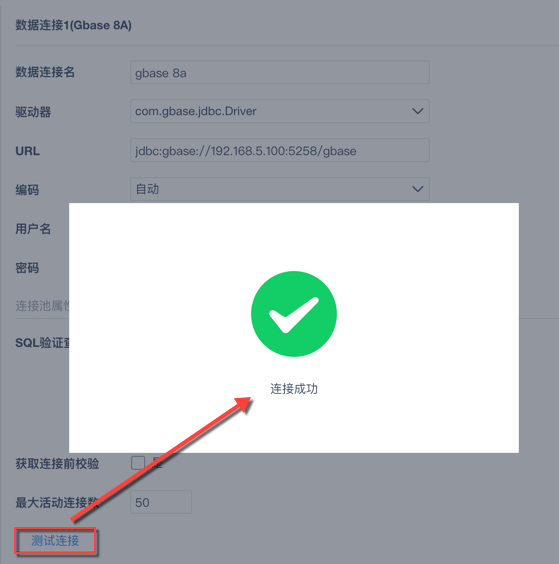Expand the 连接池属性 section heading
Screen dimensions: 559x564
coord(42,306)
